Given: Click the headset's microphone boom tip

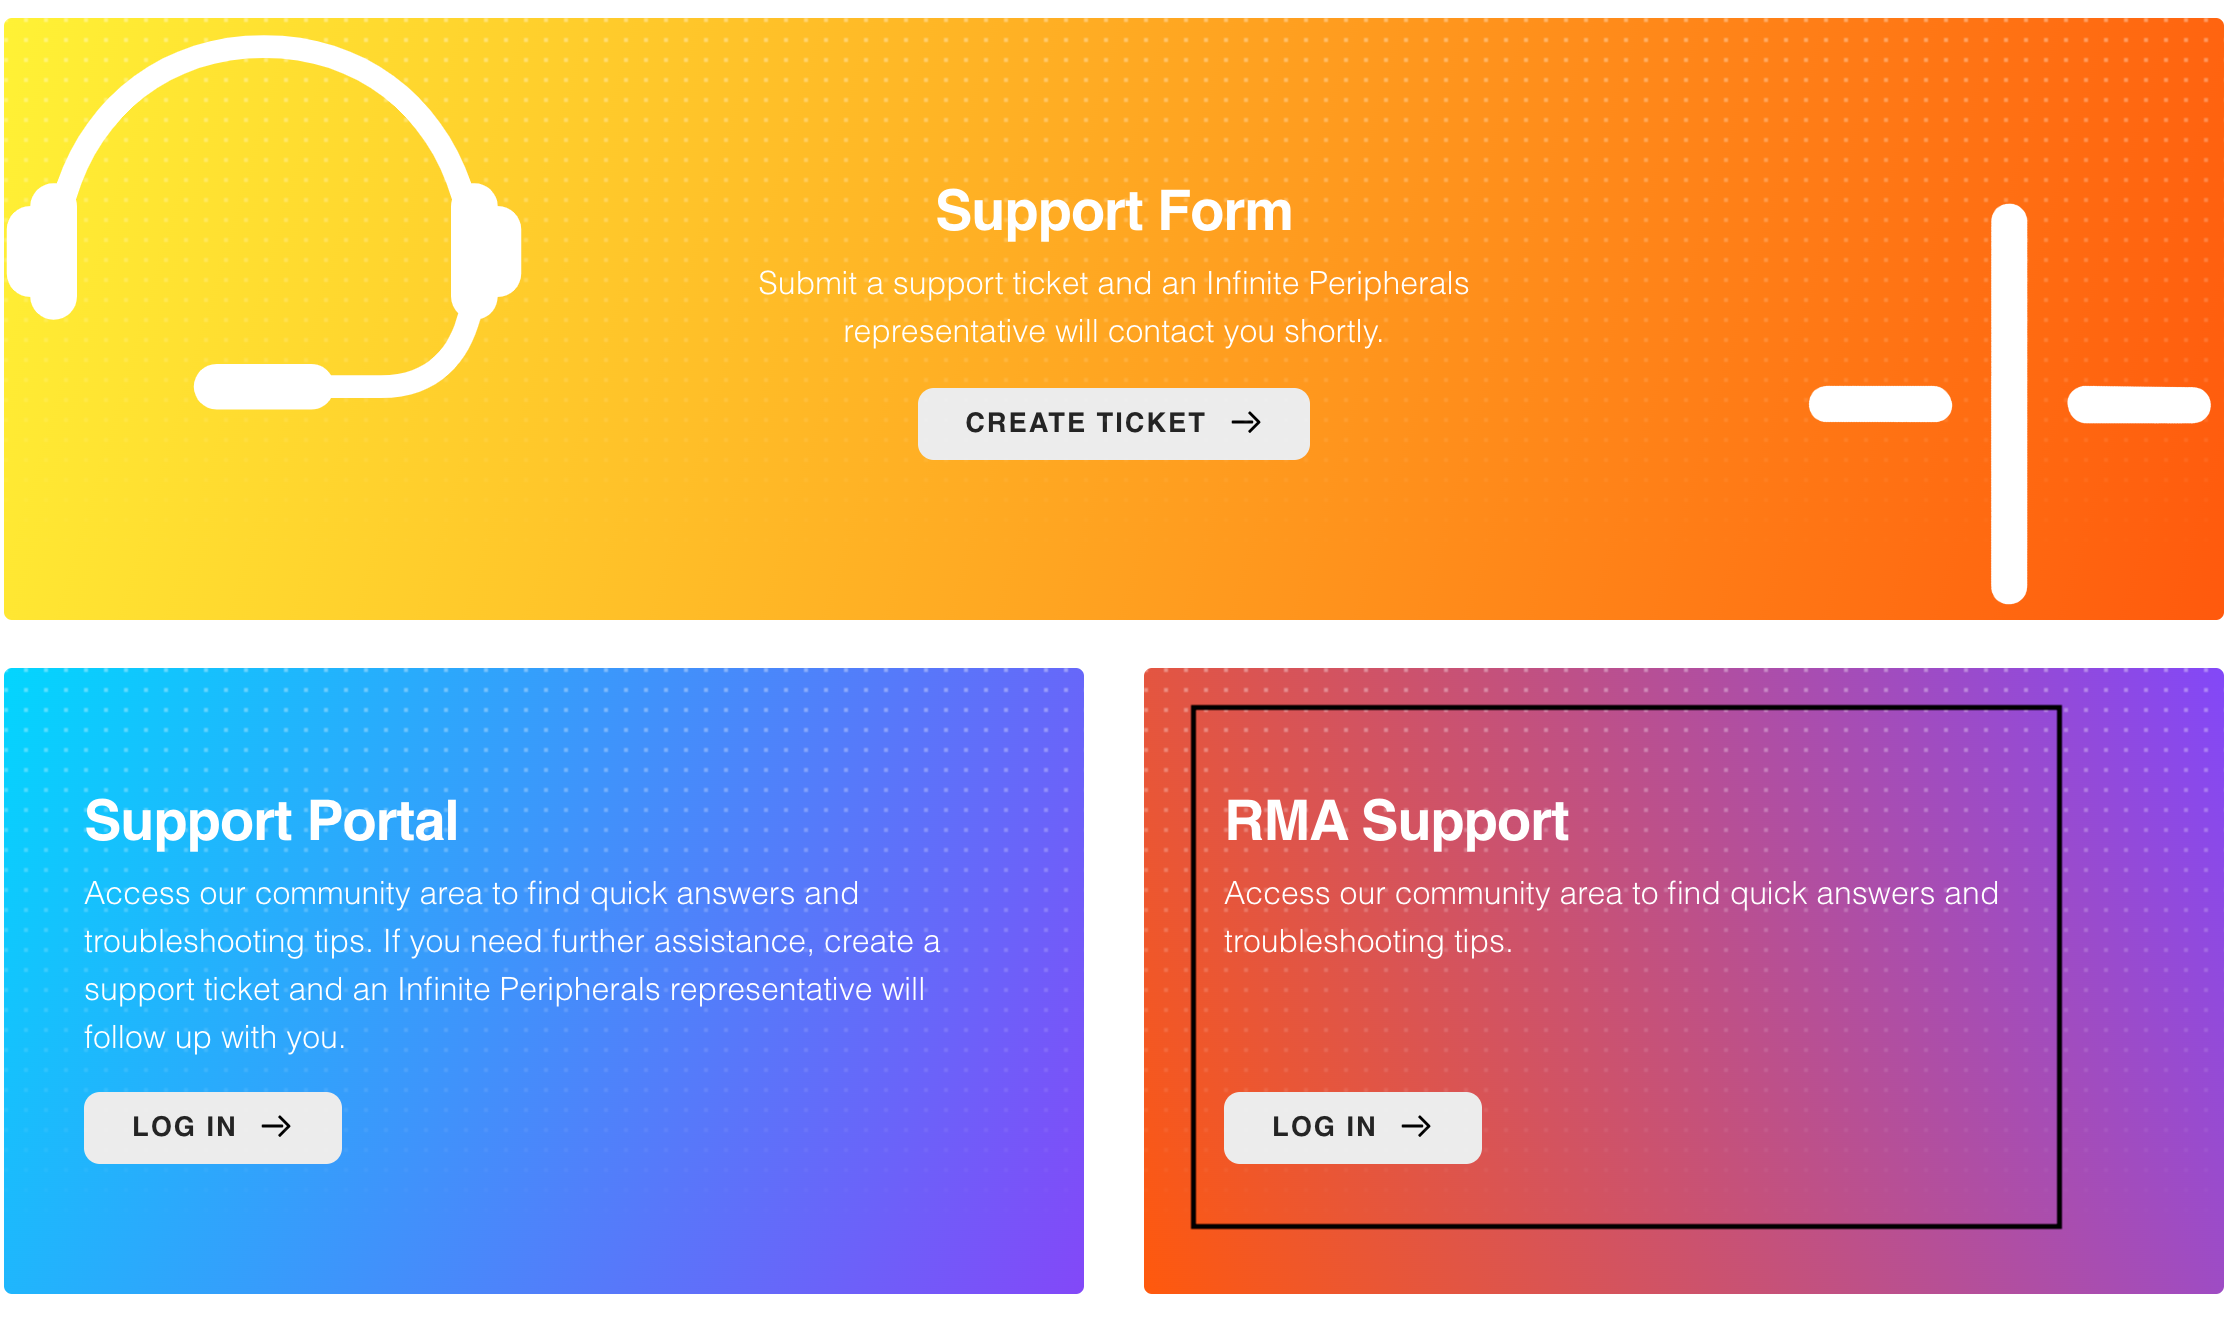Looking at the screenshot, I should pos(262,387).
